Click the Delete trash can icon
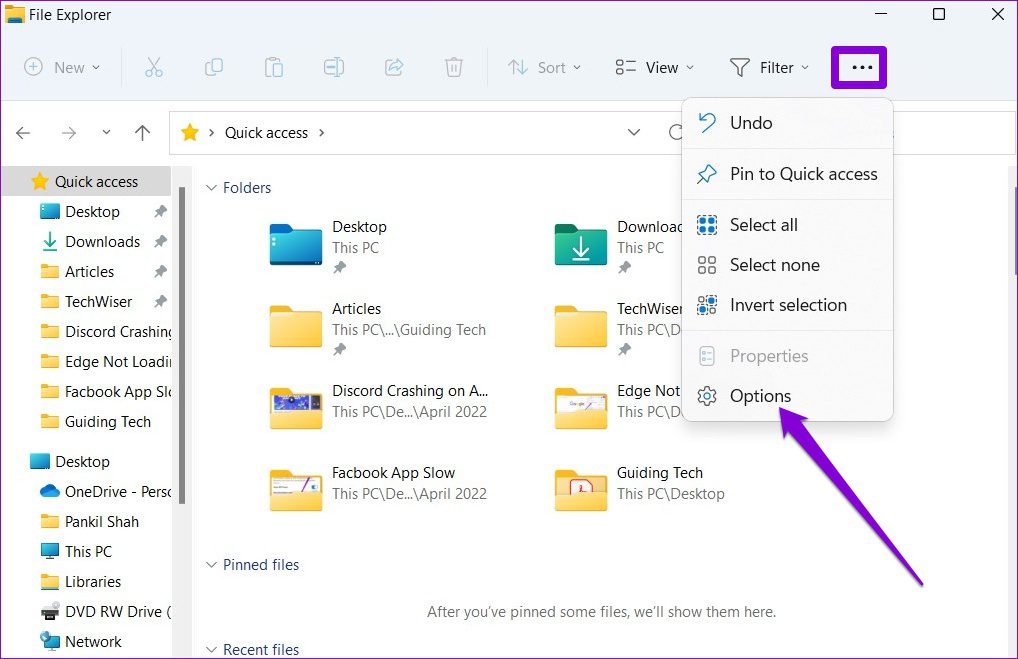The image size is (1018, 659). click(x=454, y=68)
